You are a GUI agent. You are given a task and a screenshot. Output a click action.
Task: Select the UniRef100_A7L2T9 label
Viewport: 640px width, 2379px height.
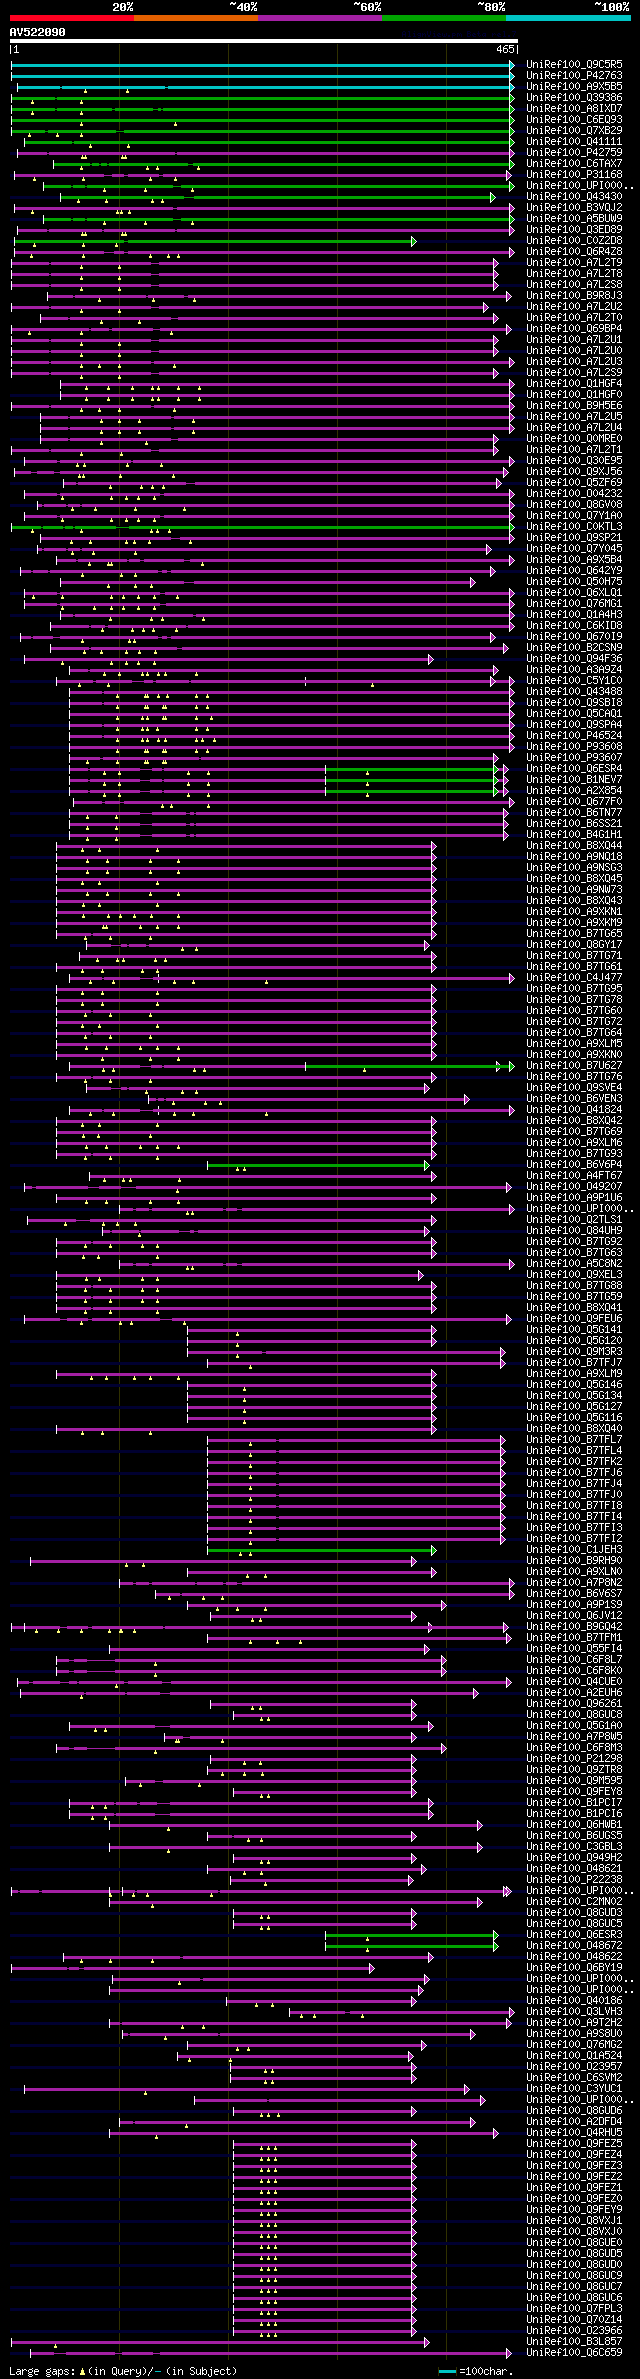point(574,262)
